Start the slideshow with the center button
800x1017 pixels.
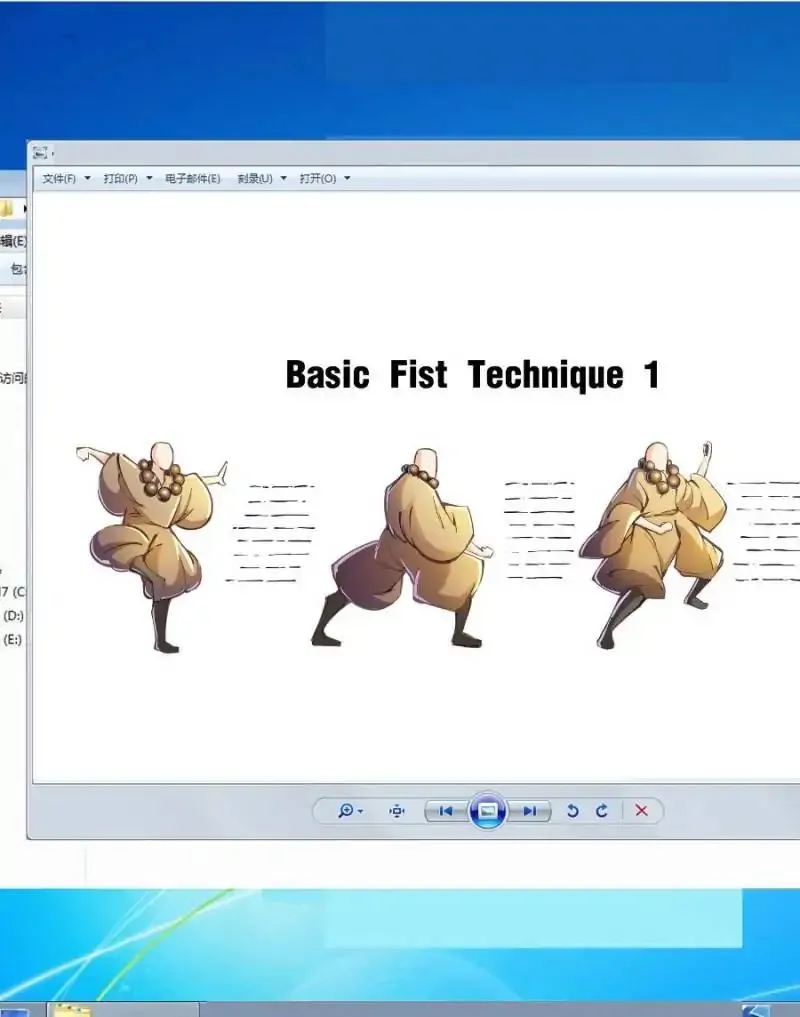point(487,811)
